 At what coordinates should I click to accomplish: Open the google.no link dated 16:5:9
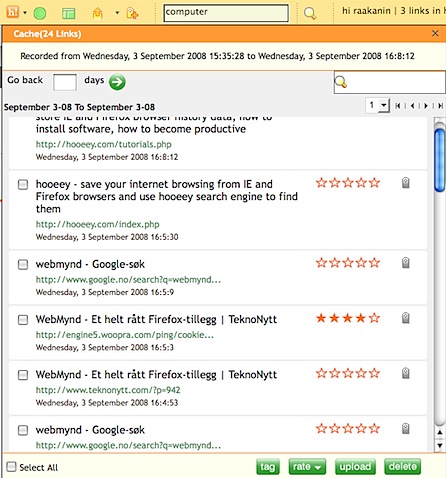pos(128,279)
